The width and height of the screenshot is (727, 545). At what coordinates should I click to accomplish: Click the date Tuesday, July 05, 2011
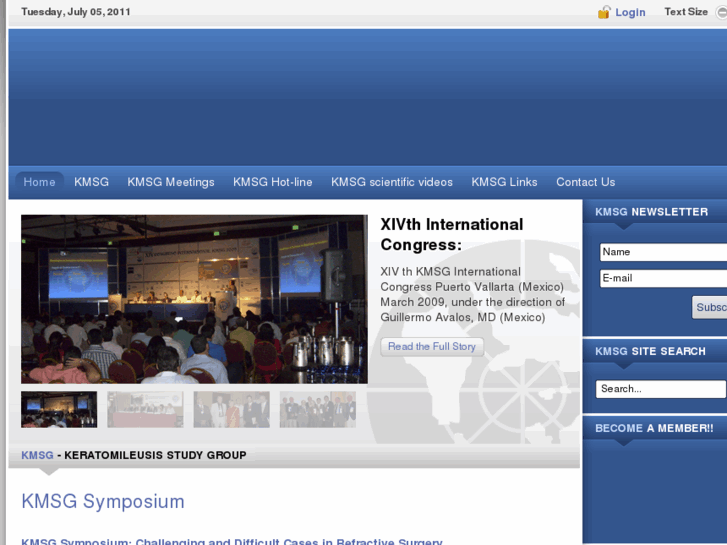[x=76, y=12]
